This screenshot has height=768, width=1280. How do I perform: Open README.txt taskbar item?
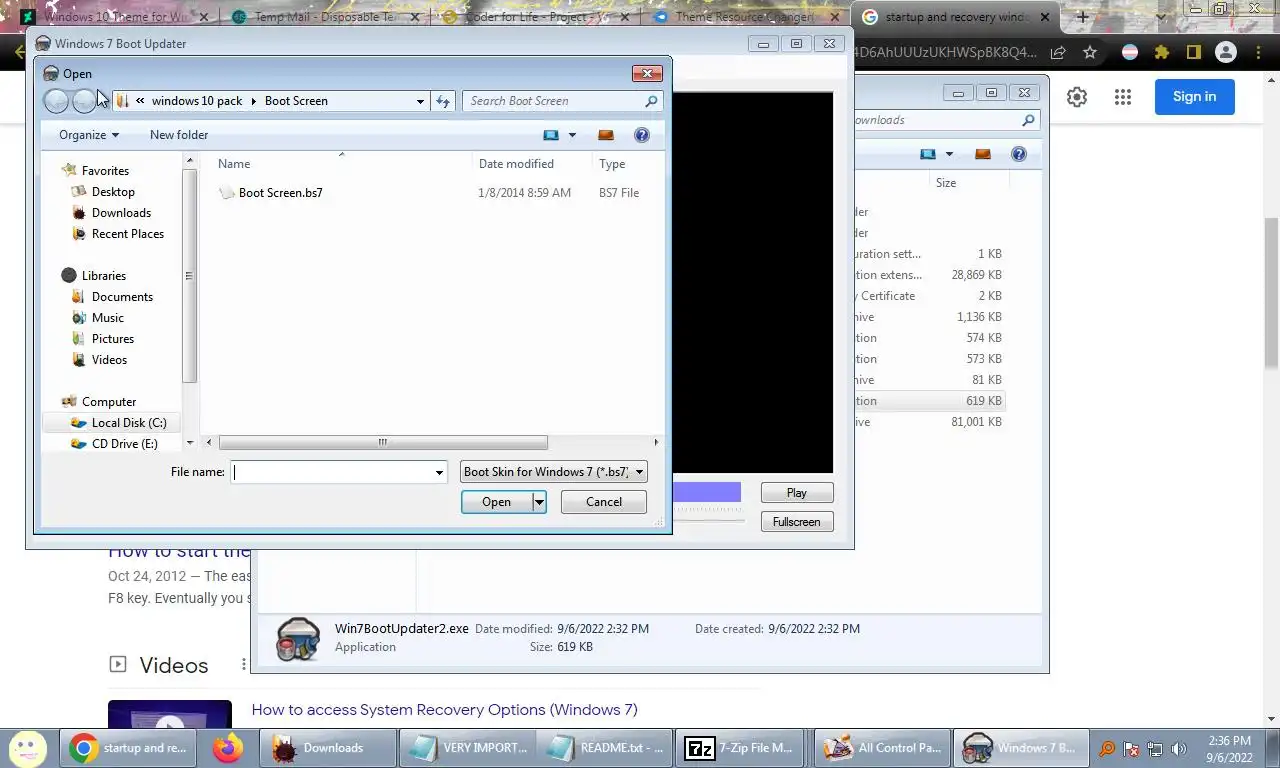tap(605, 748)
